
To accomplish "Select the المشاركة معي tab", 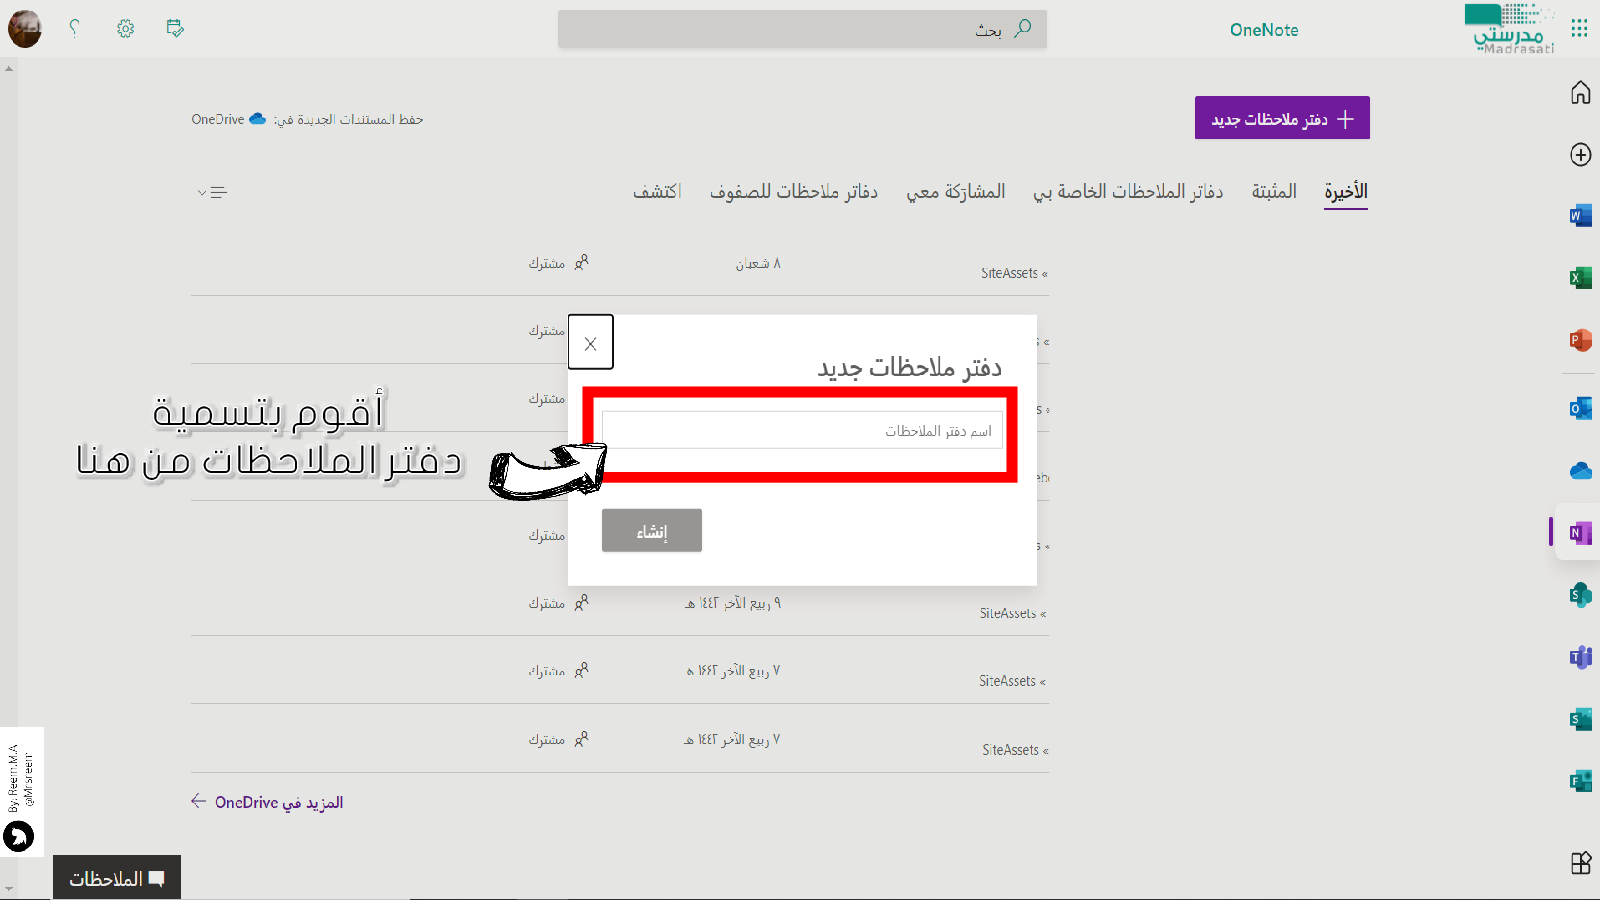I will [955, 191].
